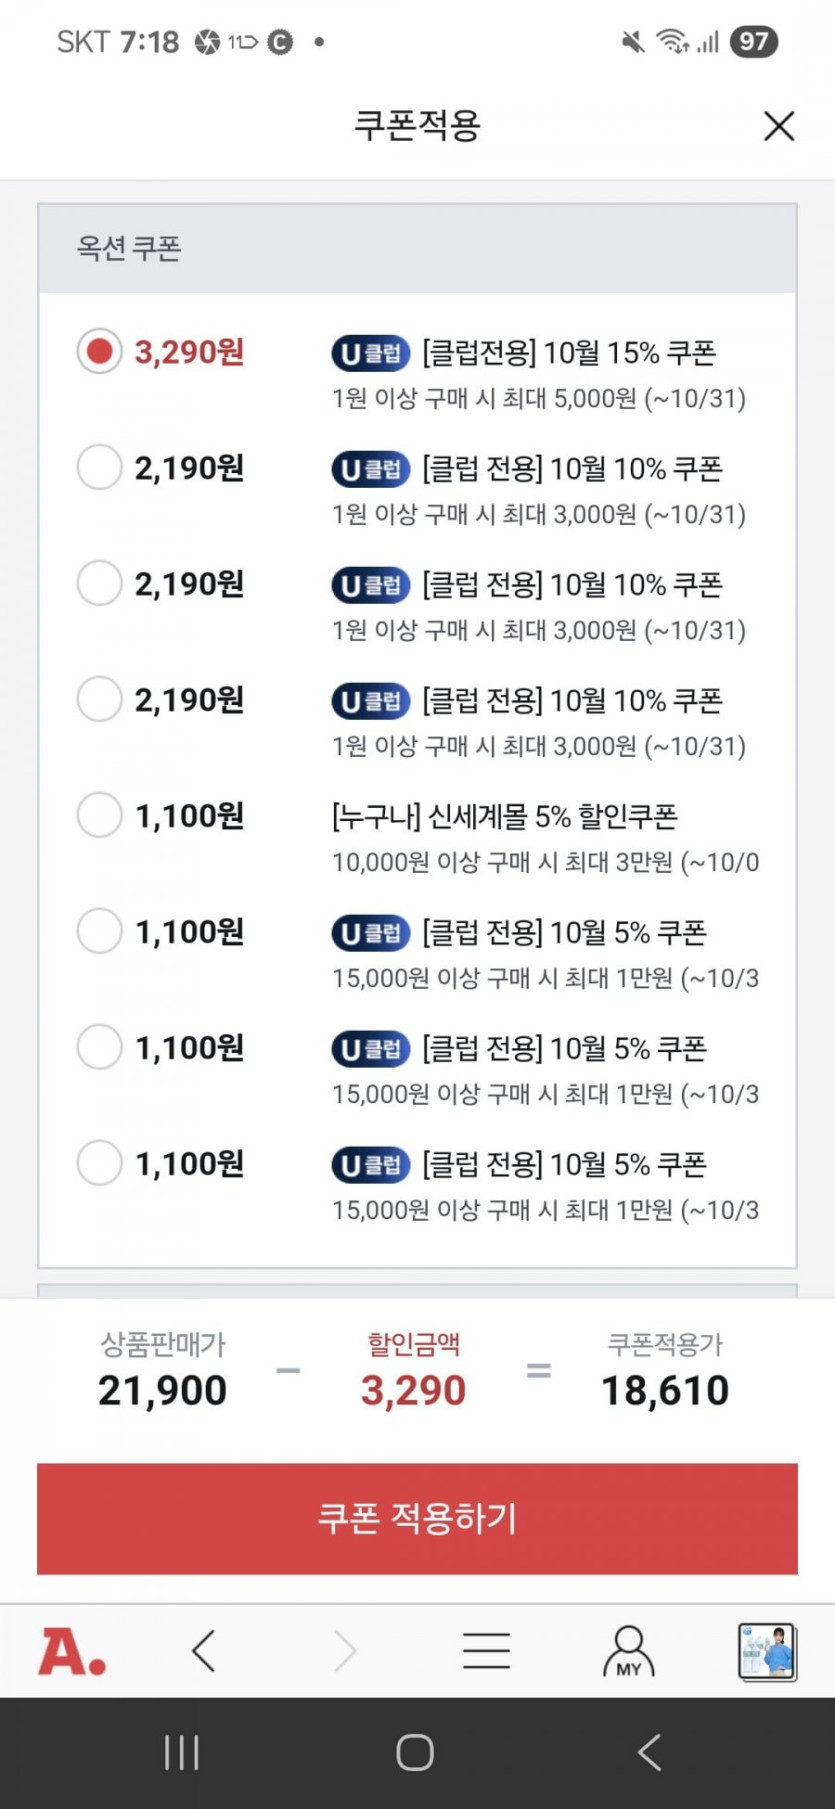Select the last 1,100원 coupon radio button
835x1809 pixels.
pos(99,1163)
